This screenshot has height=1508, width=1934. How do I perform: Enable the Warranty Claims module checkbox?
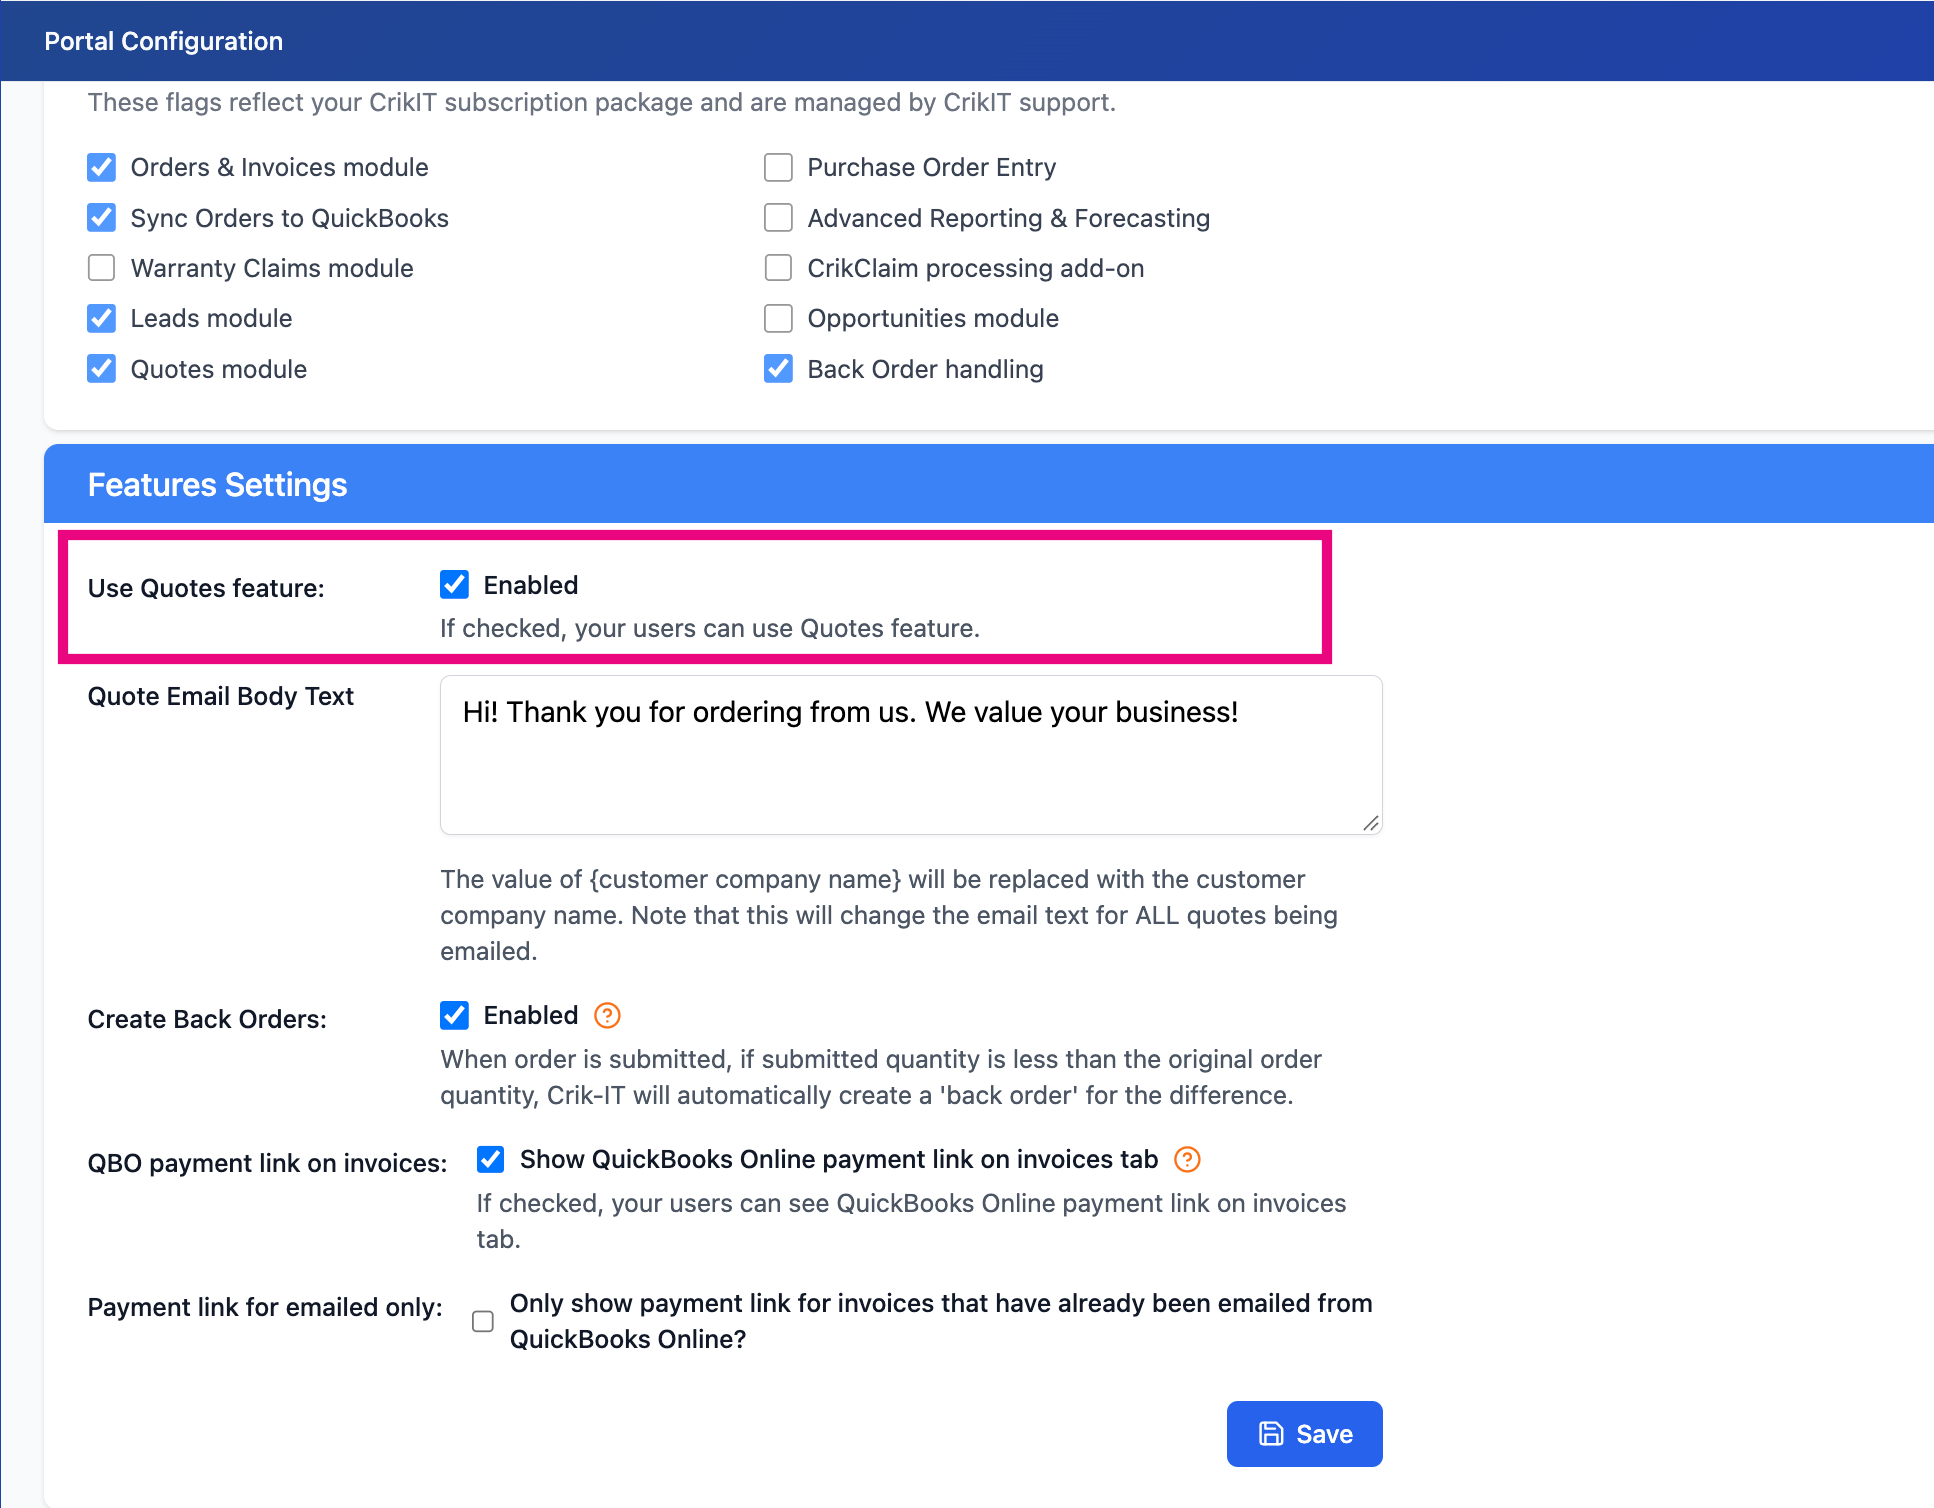[102, 268]
